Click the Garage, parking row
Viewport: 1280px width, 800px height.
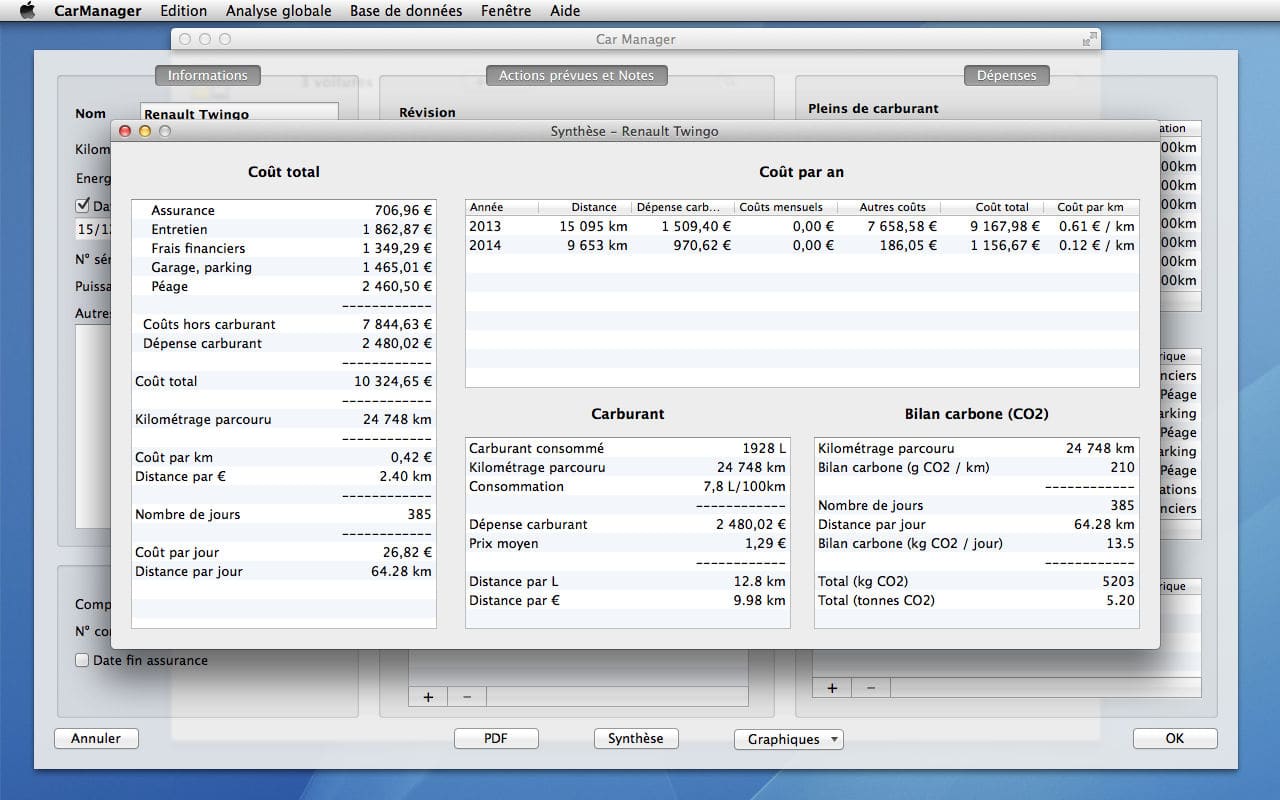[x=284, y=267]
